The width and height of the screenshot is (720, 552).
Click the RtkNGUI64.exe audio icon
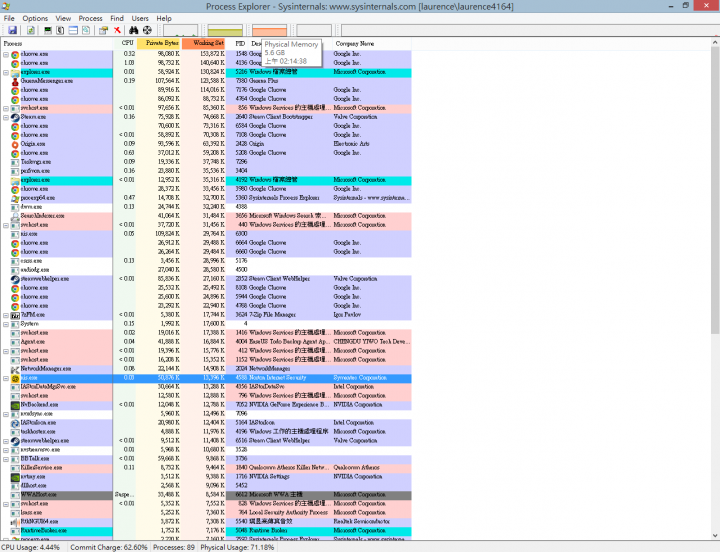tap(15, 522)
